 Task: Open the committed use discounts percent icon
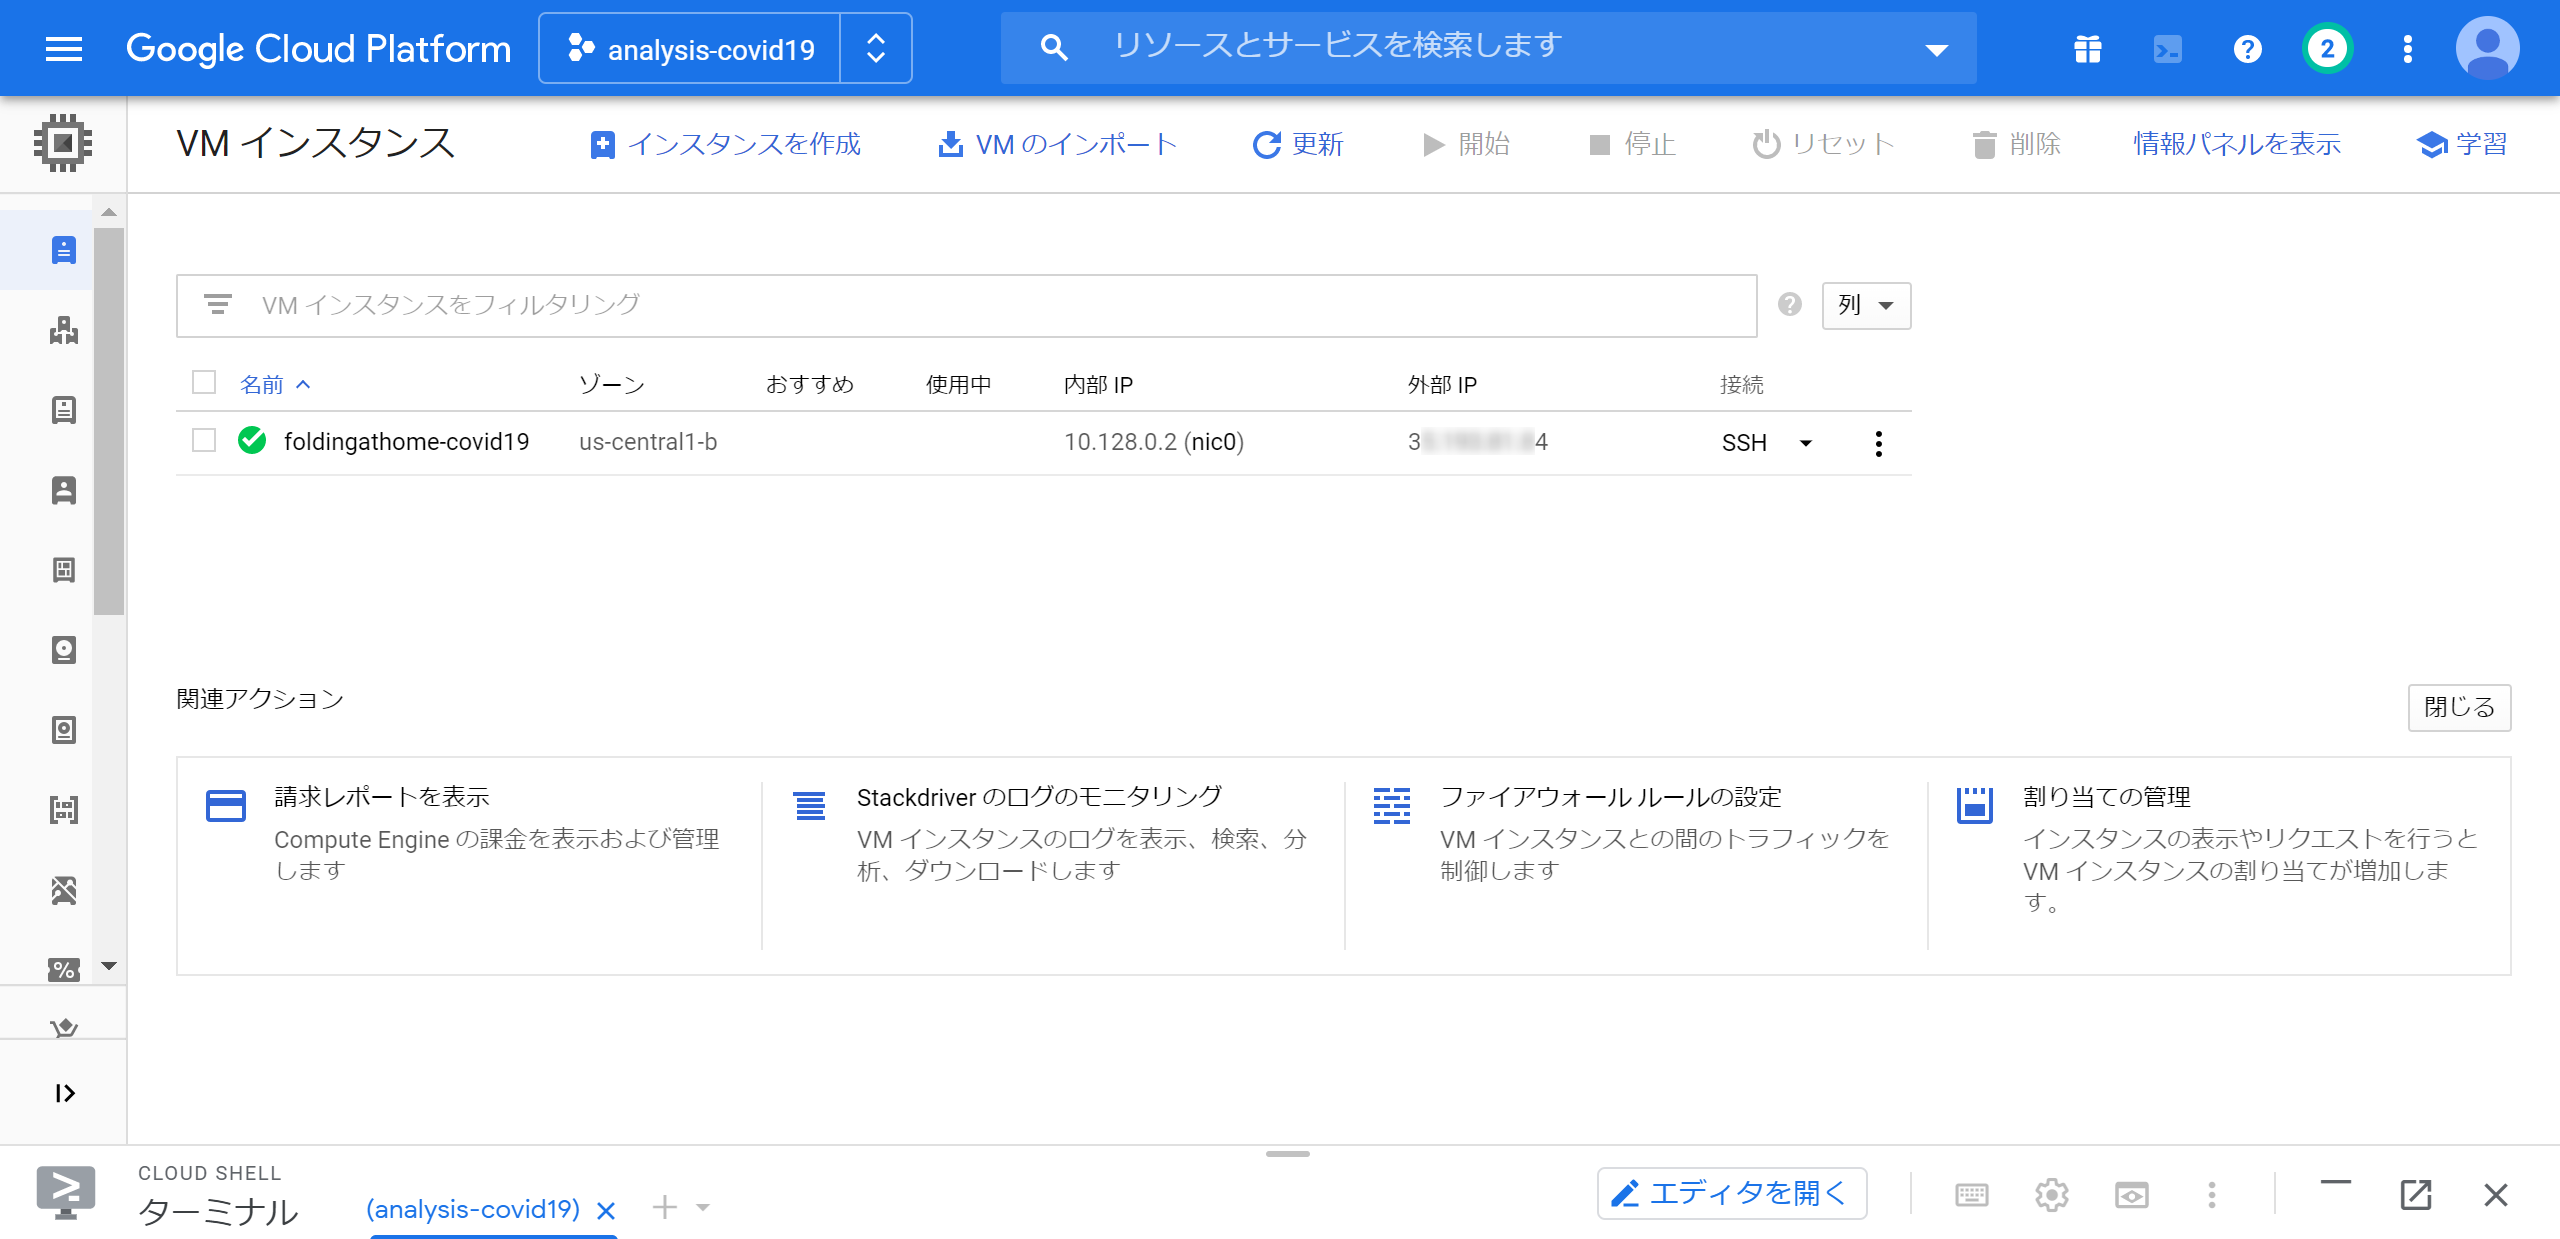tap(64, 968)
